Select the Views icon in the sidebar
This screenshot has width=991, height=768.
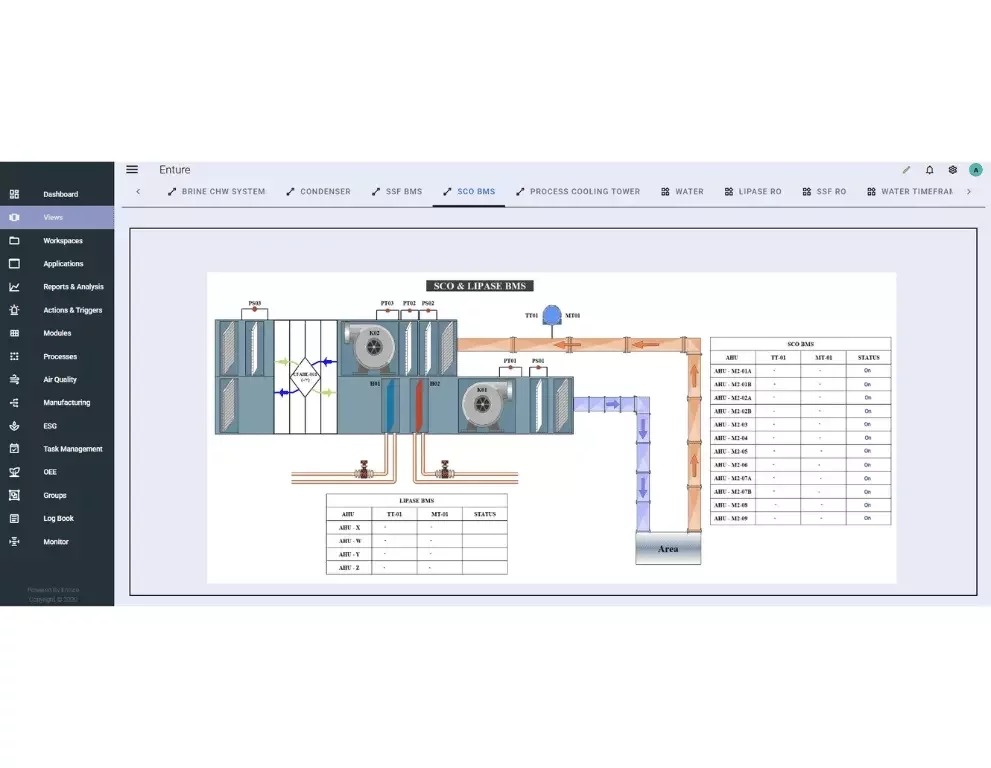click(16, 217)
